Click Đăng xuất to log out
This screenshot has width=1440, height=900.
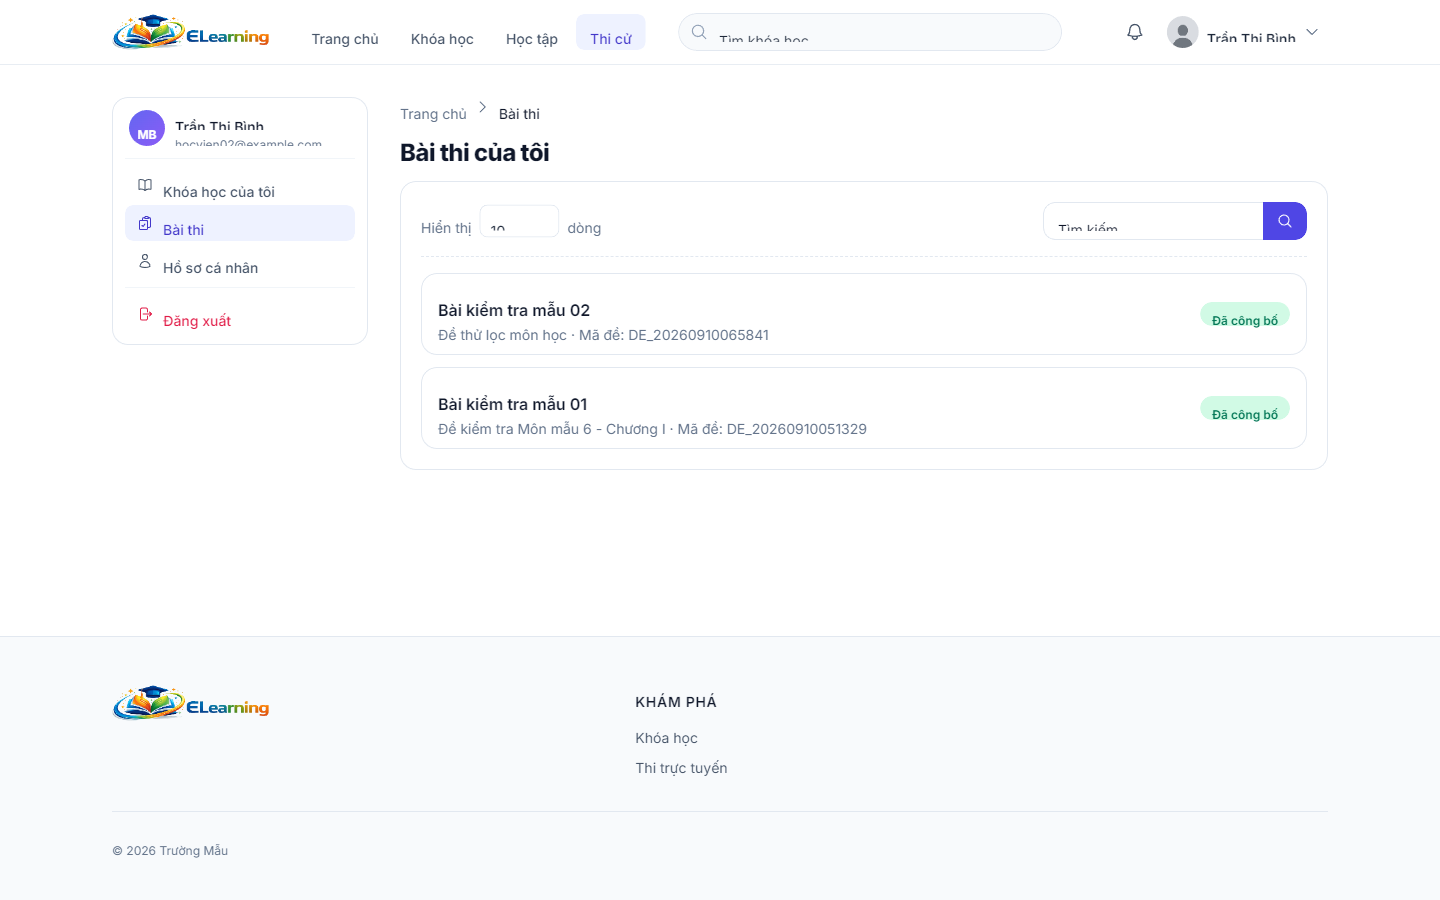[240, 315]
